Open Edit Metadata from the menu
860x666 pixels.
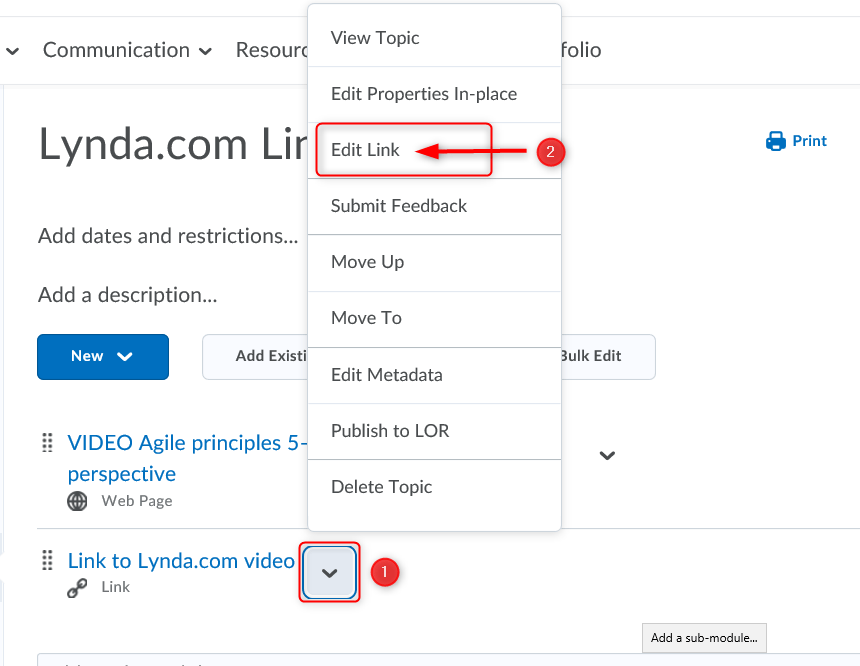(x=387, y=375)
